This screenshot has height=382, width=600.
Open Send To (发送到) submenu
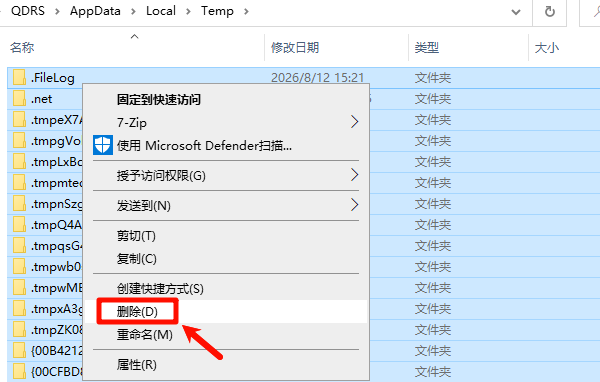coord(226,206)
